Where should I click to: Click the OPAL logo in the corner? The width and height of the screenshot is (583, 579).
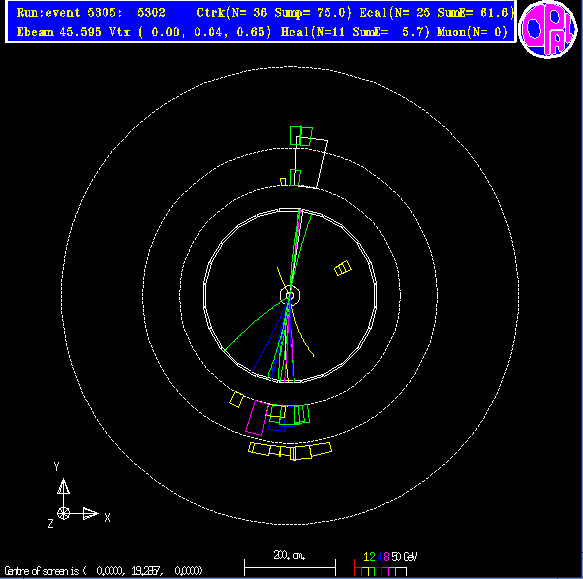[x=548, y=29]
